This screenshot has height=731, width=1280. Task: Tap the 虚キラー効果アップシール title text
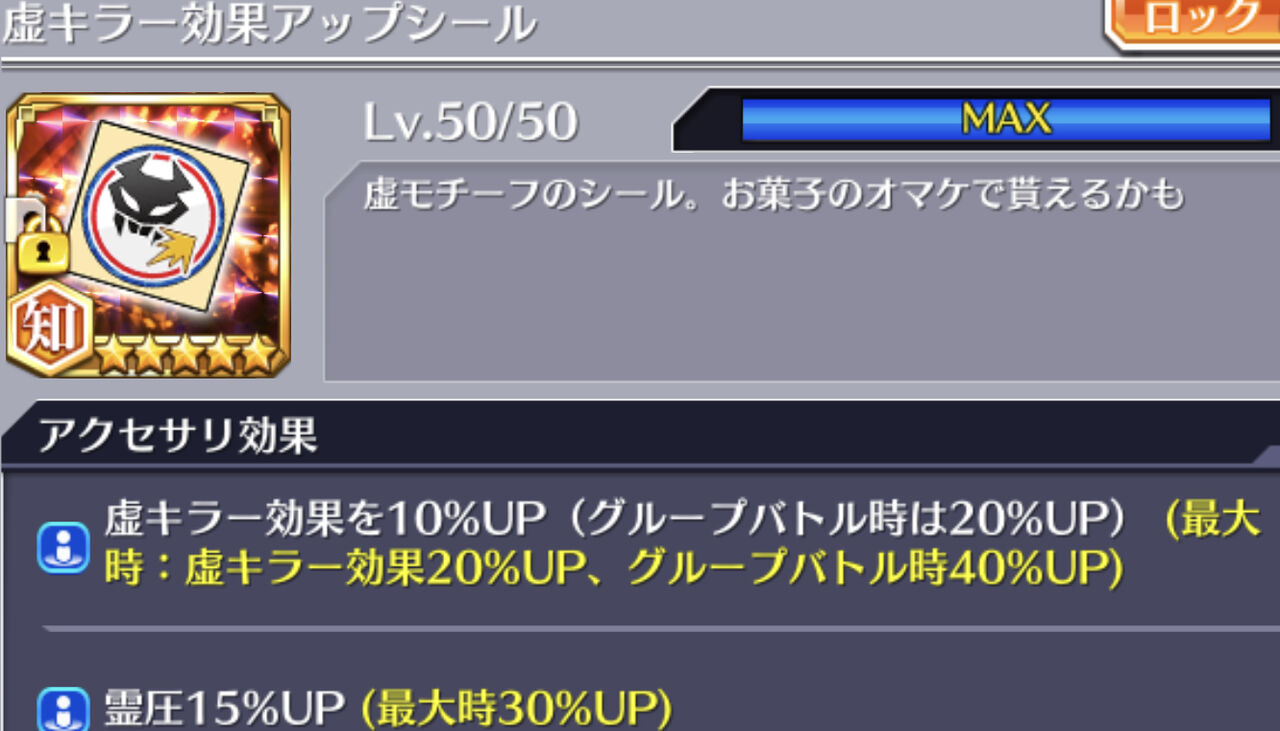pos(268,25)
